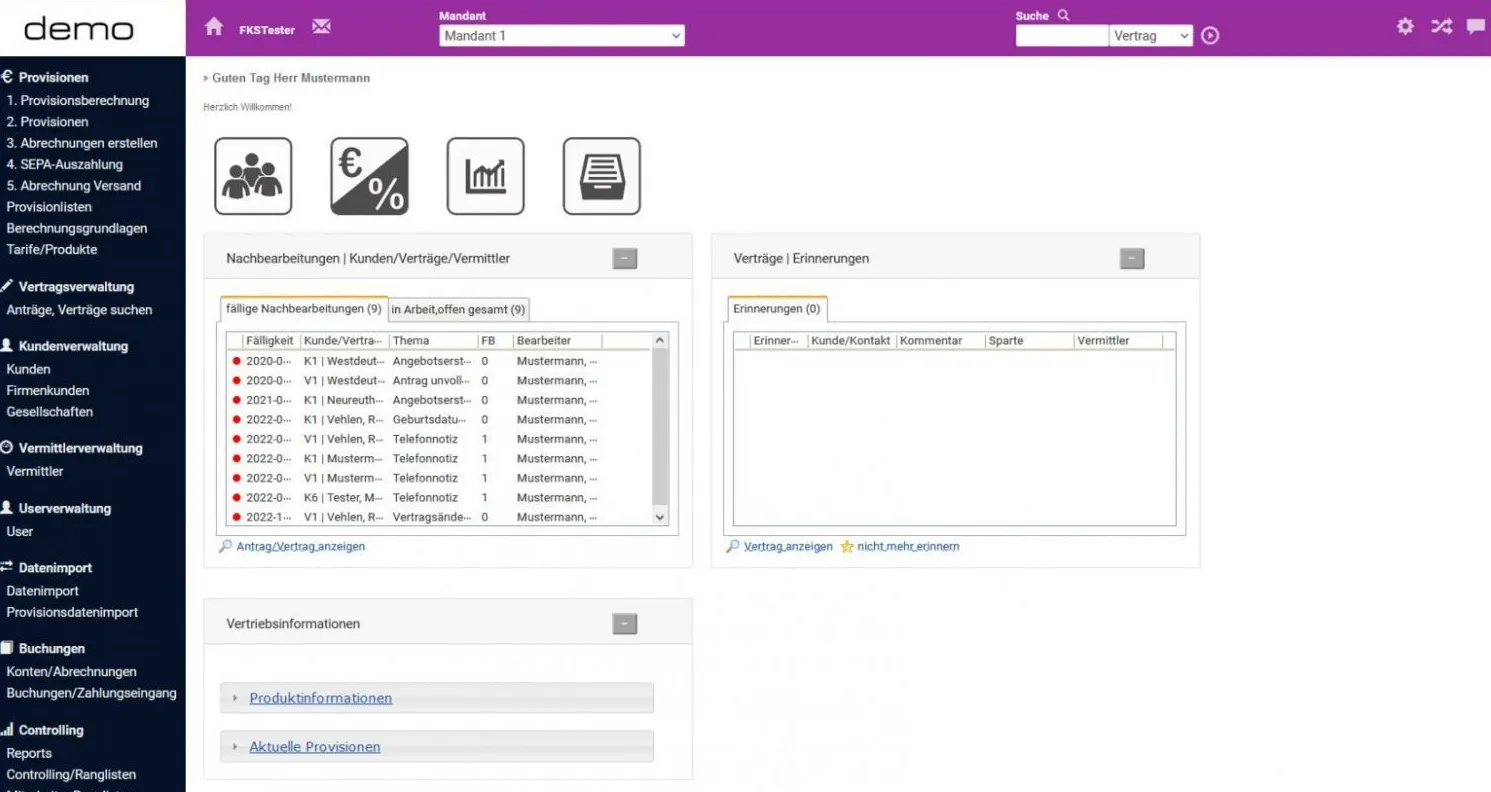
Task: Click the shuffle arrows icon in header
Action: point(1440,27)
